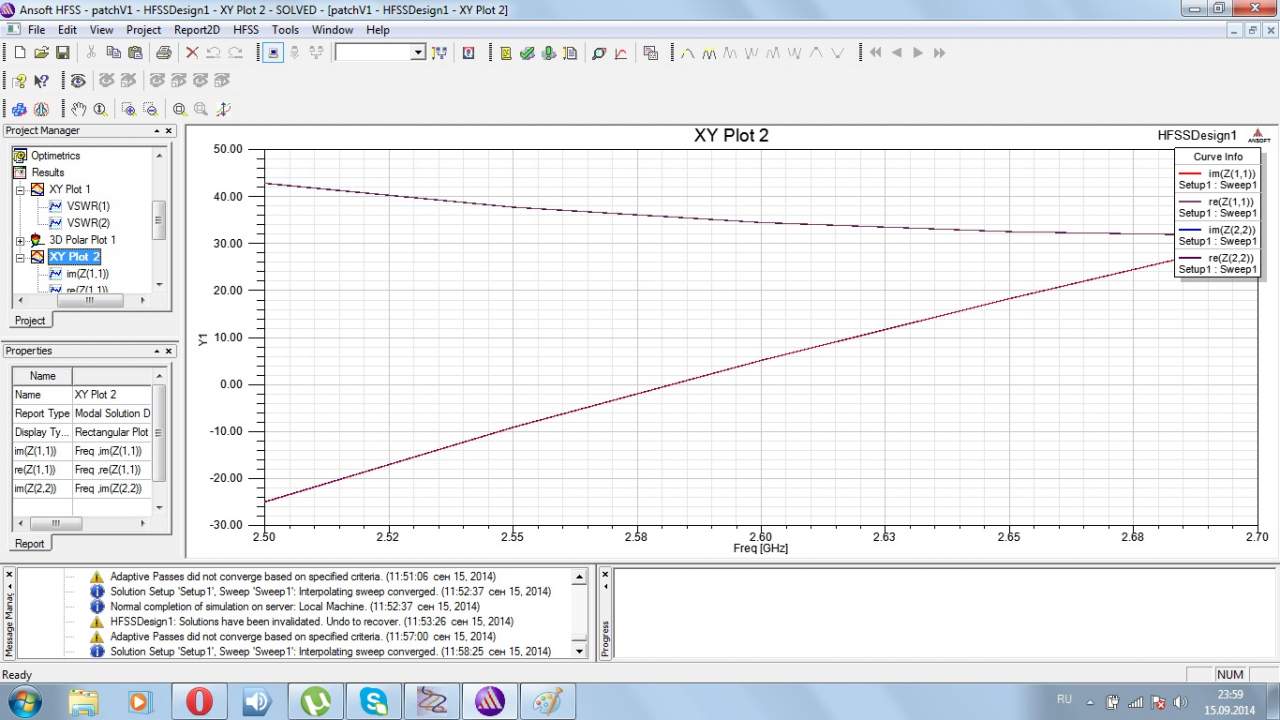The height and width of the screenshot is (720, 1280).
Task: Open a project with the folder icon
Action: (x=41, y=53)
